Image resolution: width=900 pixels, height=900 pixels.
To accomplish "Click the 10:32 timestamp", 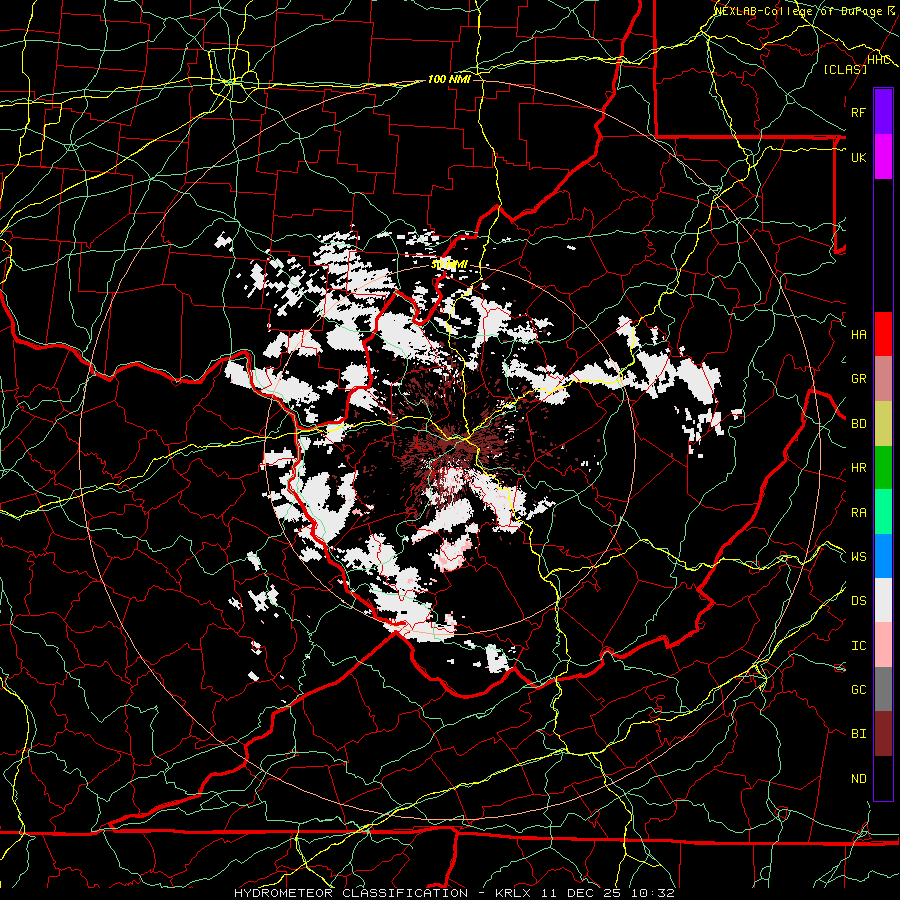I will 652,893.
